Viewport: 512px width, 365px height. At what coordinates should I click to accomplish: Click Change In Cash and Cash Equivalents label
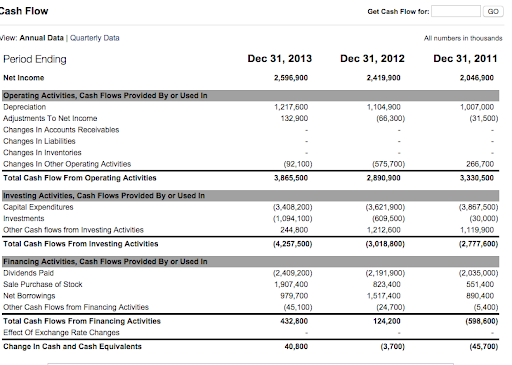point(72,347)
